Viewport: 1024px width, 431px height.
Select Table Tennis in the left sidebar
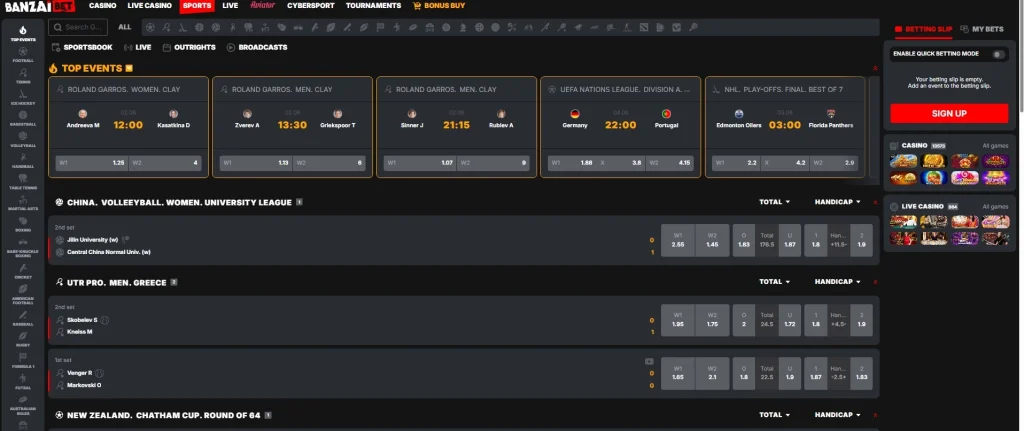click(23, 182)
